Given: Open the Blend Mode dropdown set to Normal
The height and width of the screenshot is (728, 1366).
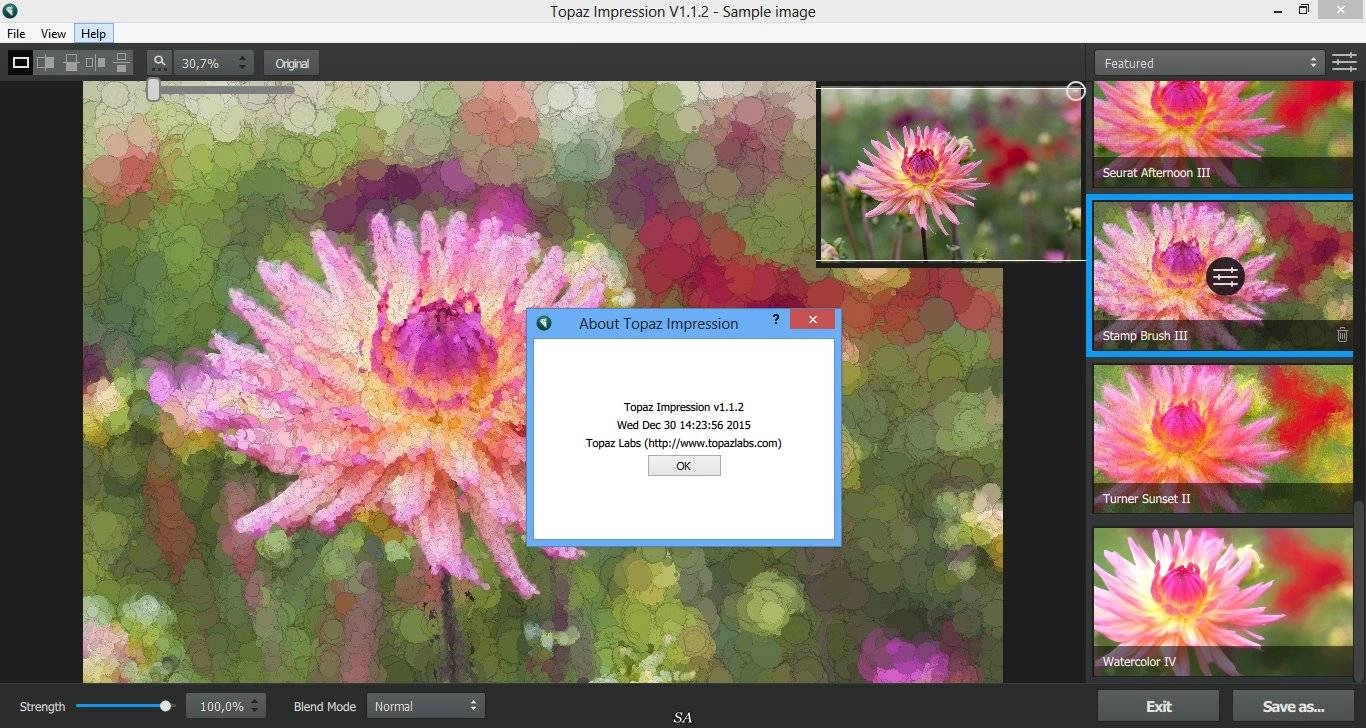Looking at the screenshot, I should tap(426, 706).
